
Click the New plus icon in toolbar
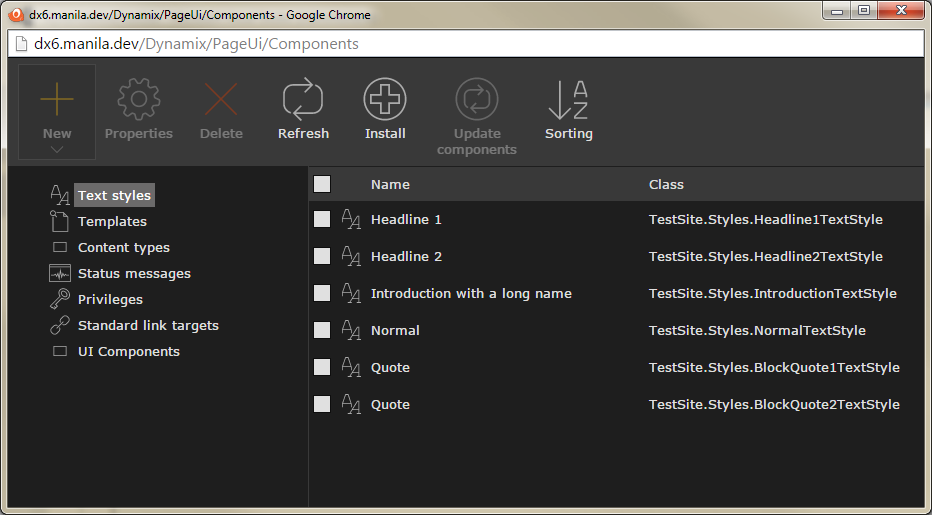[57, 100]
